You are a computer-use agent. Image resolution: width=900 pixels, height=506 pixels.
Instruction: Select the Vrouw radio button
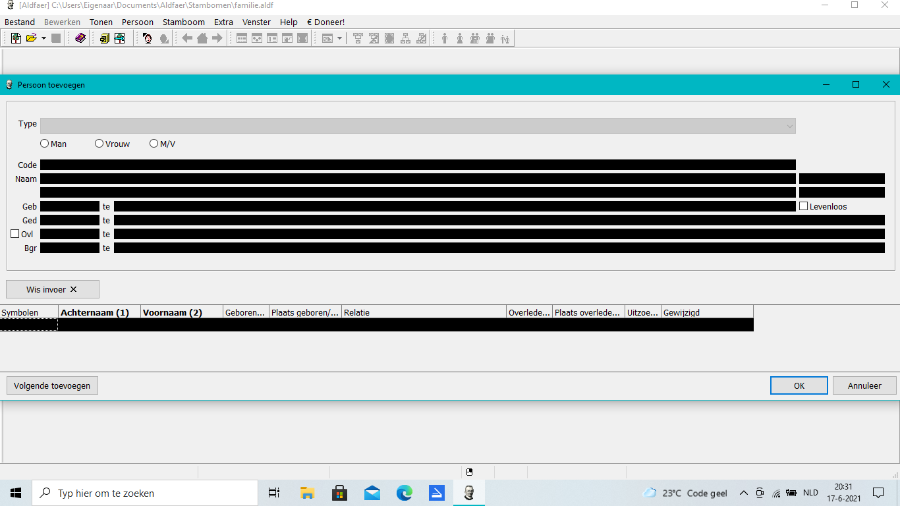coord(99,144)
